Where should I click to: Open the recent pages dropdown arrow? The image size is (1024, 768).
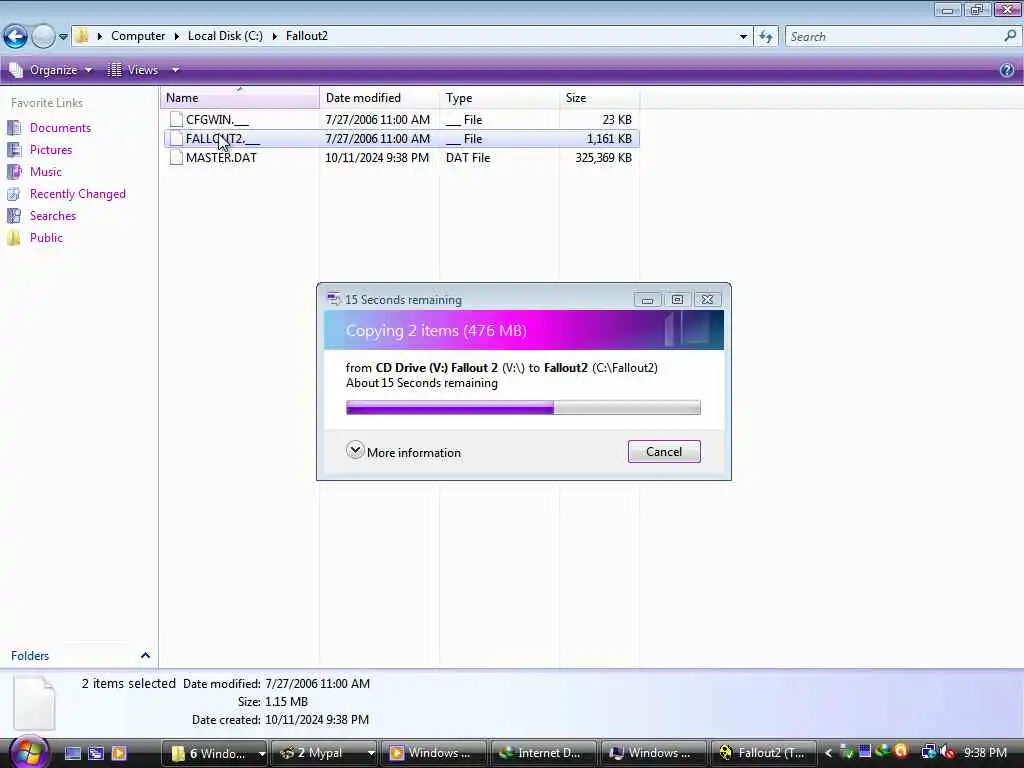(63, 37)
